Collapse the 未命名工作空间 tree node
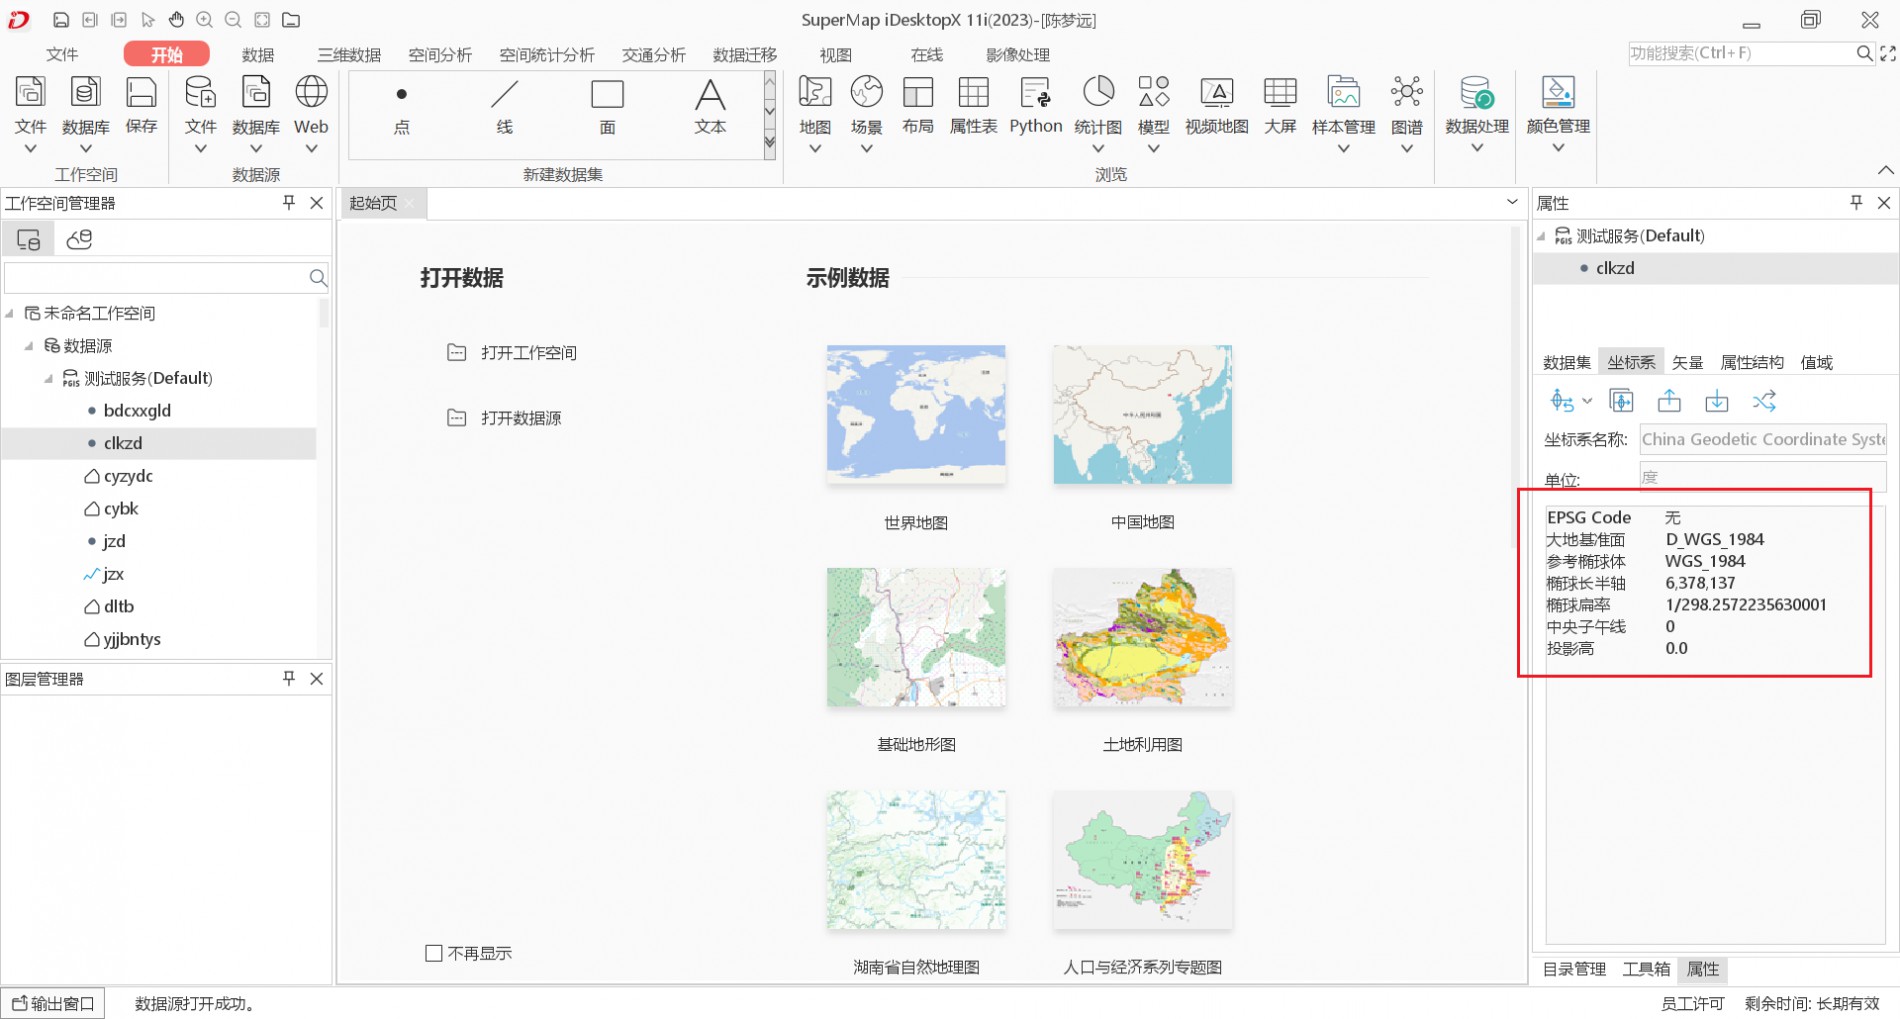 point(10,313)
